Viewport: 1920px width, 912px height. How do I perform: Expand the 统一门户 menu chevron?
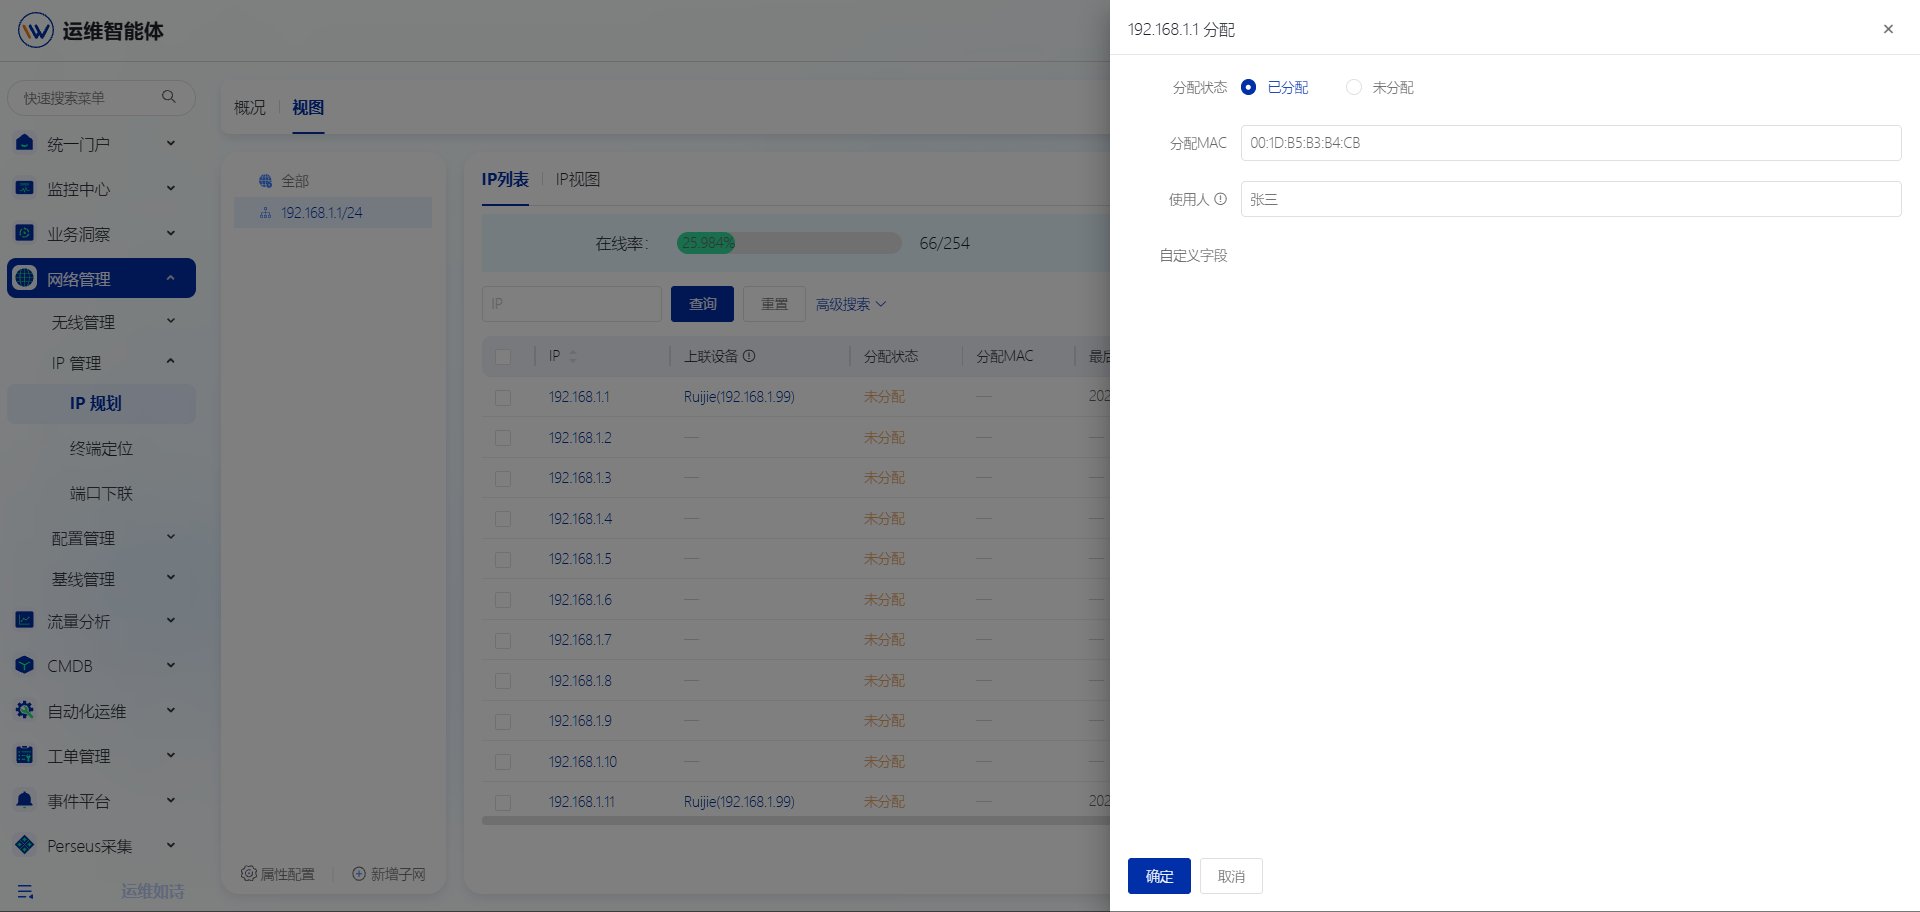(x=171, y=143)
